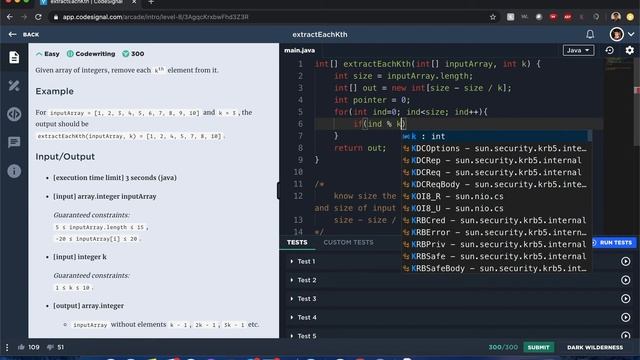640x360 pixels.
Task: Expand Test 5 row
Action: (291, 336)
